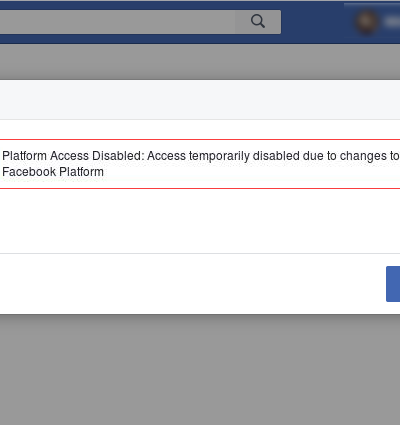The image size is (400, 425).
Task: Open the blurred profile avatar picture
Action: (x=367, y=22)
